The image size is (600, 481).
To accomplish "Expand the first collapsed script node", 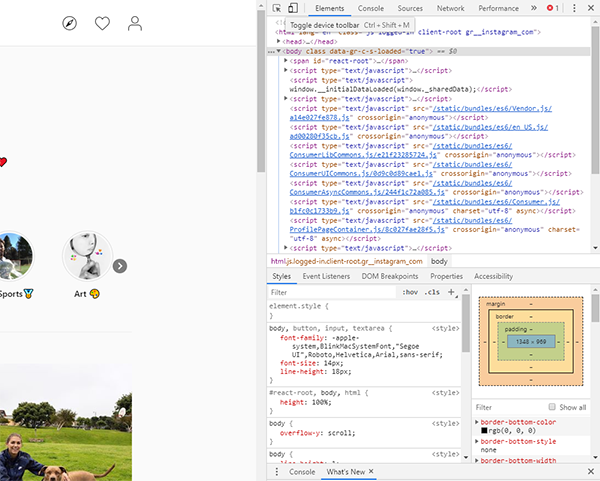I will tap(285, 70).
